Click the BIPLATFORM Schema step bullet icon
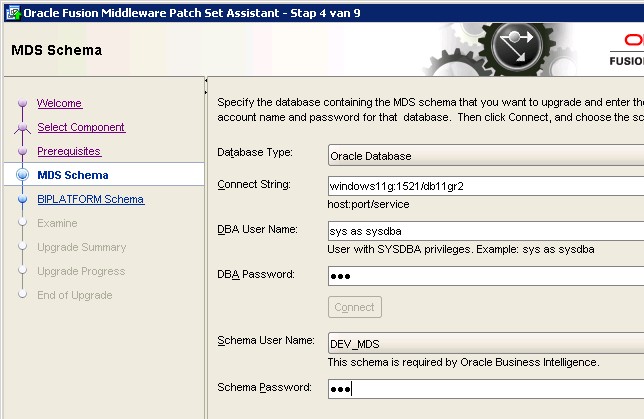644x419 pixels. click(22, 200)
